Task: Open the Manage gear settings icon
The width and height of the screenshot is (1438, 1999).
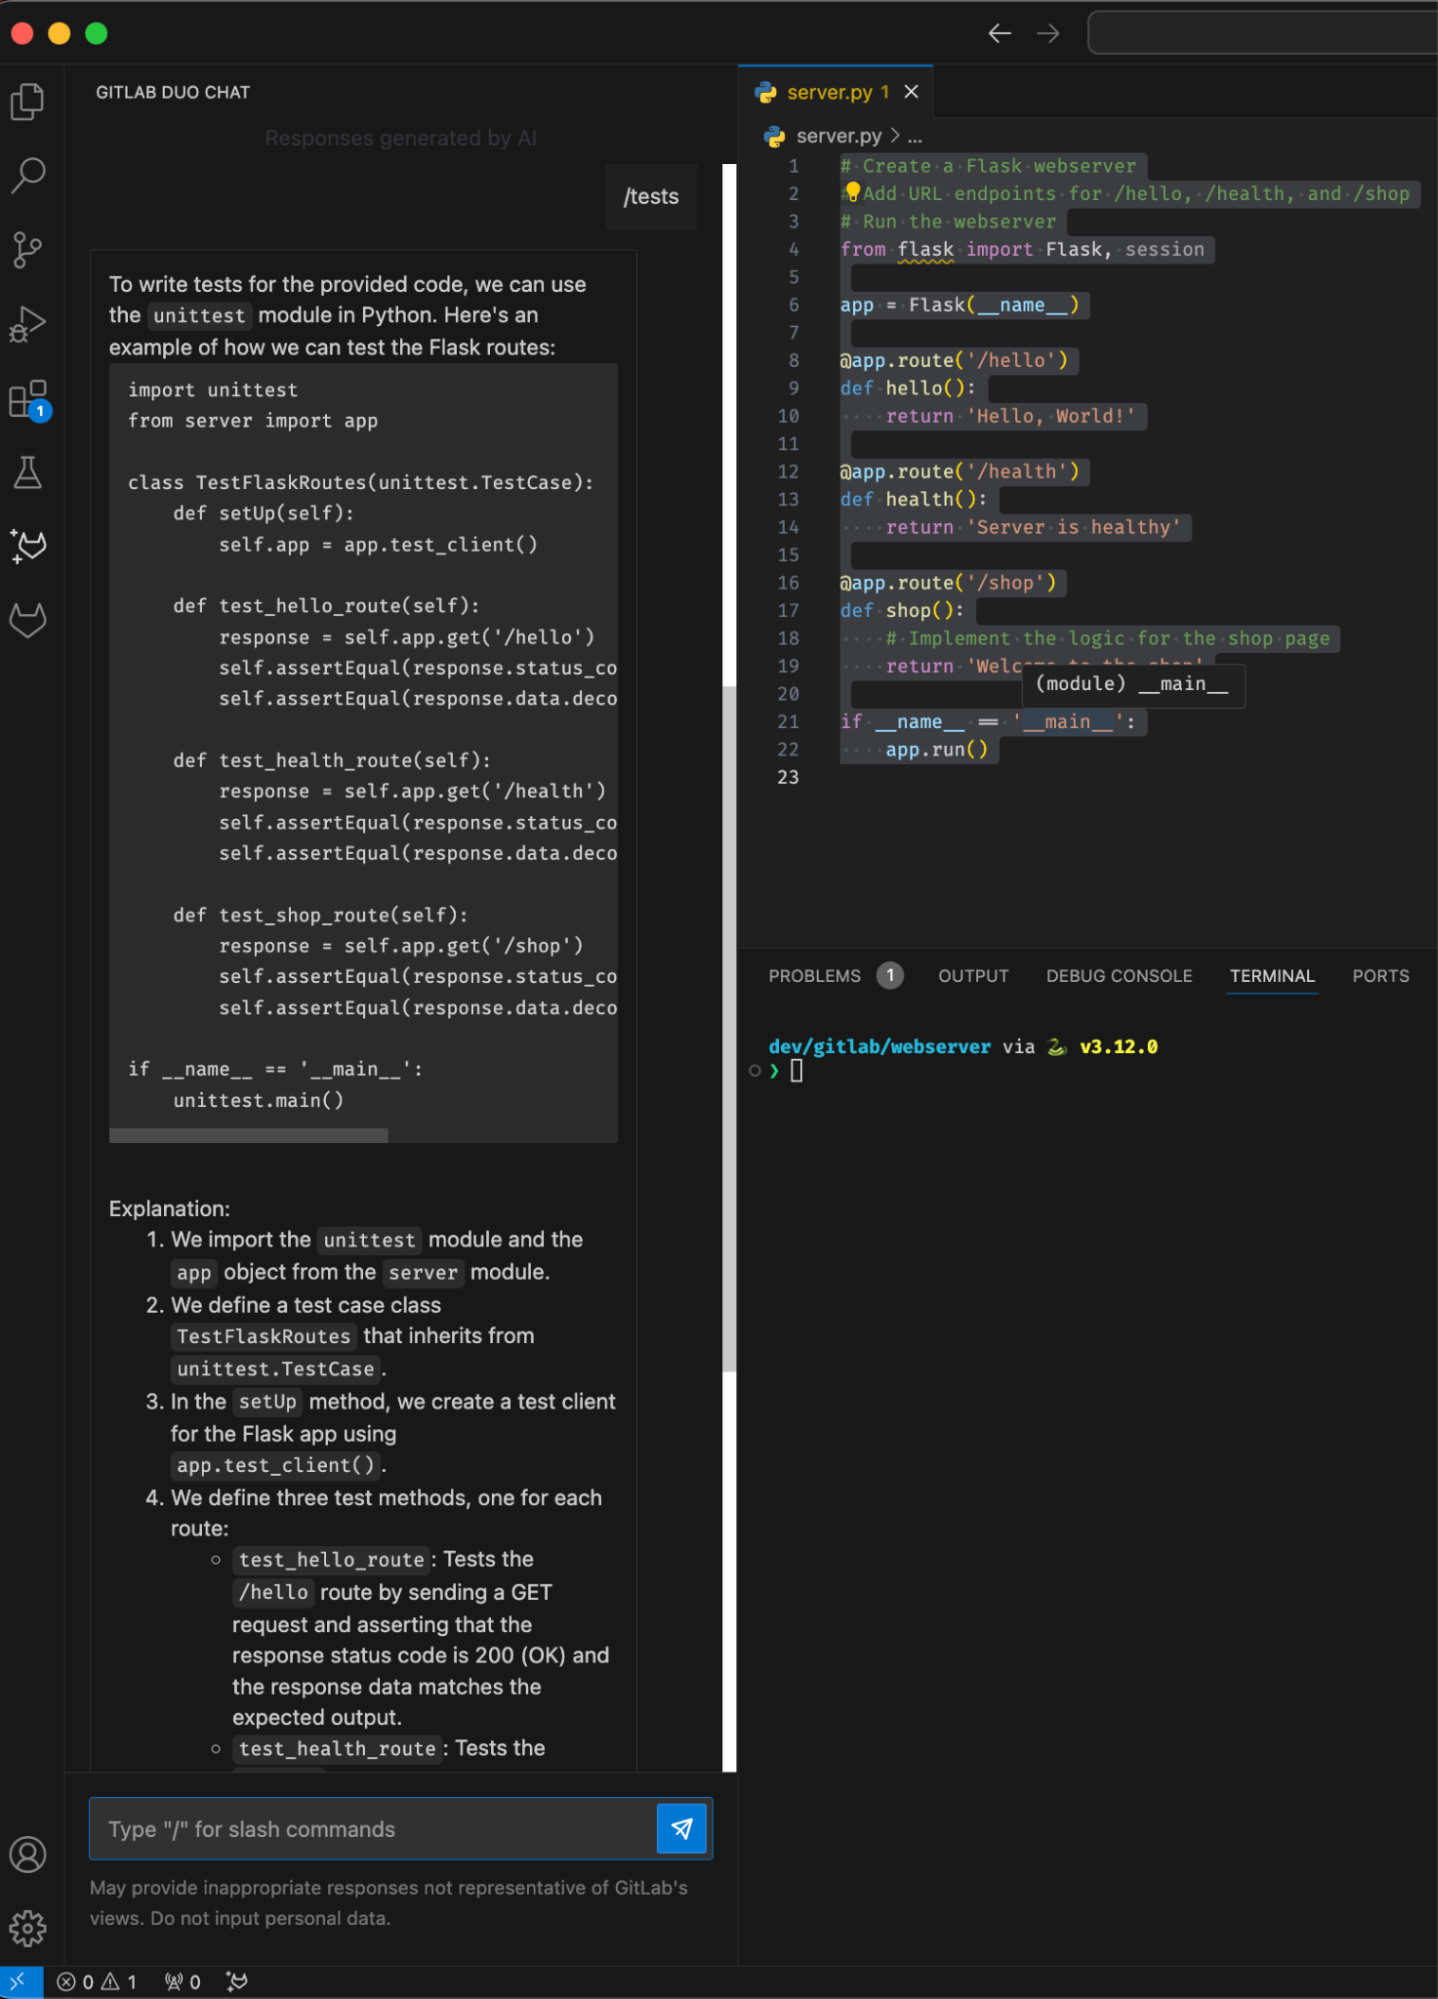Action: coord(28,1928)
